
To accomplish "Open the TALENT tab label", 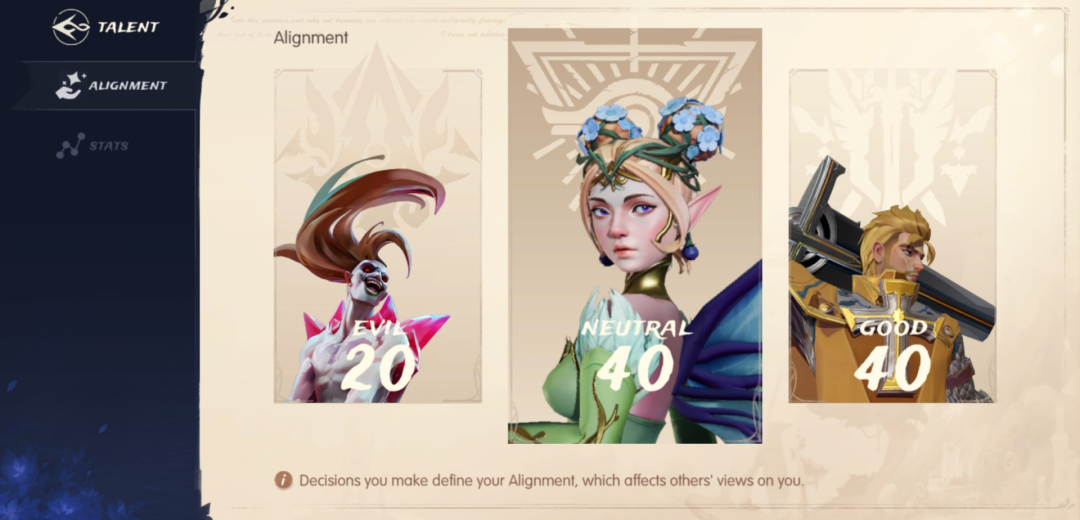I will (128, 28).
